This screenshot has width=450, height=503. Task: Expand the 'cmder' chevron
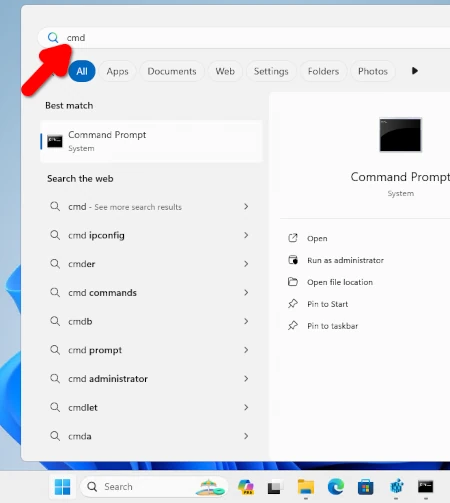246,264
